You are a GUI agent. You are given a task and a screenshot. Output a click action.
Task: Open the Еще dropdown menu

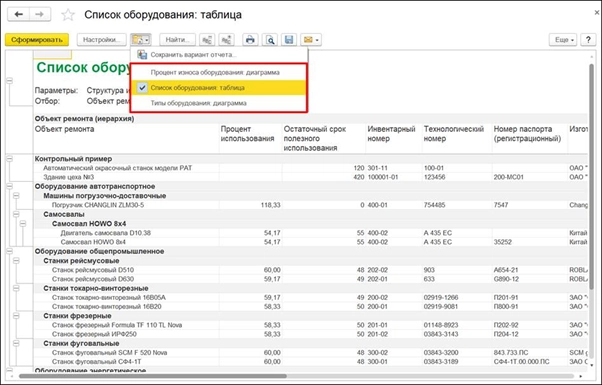click(x=563, y=40)
